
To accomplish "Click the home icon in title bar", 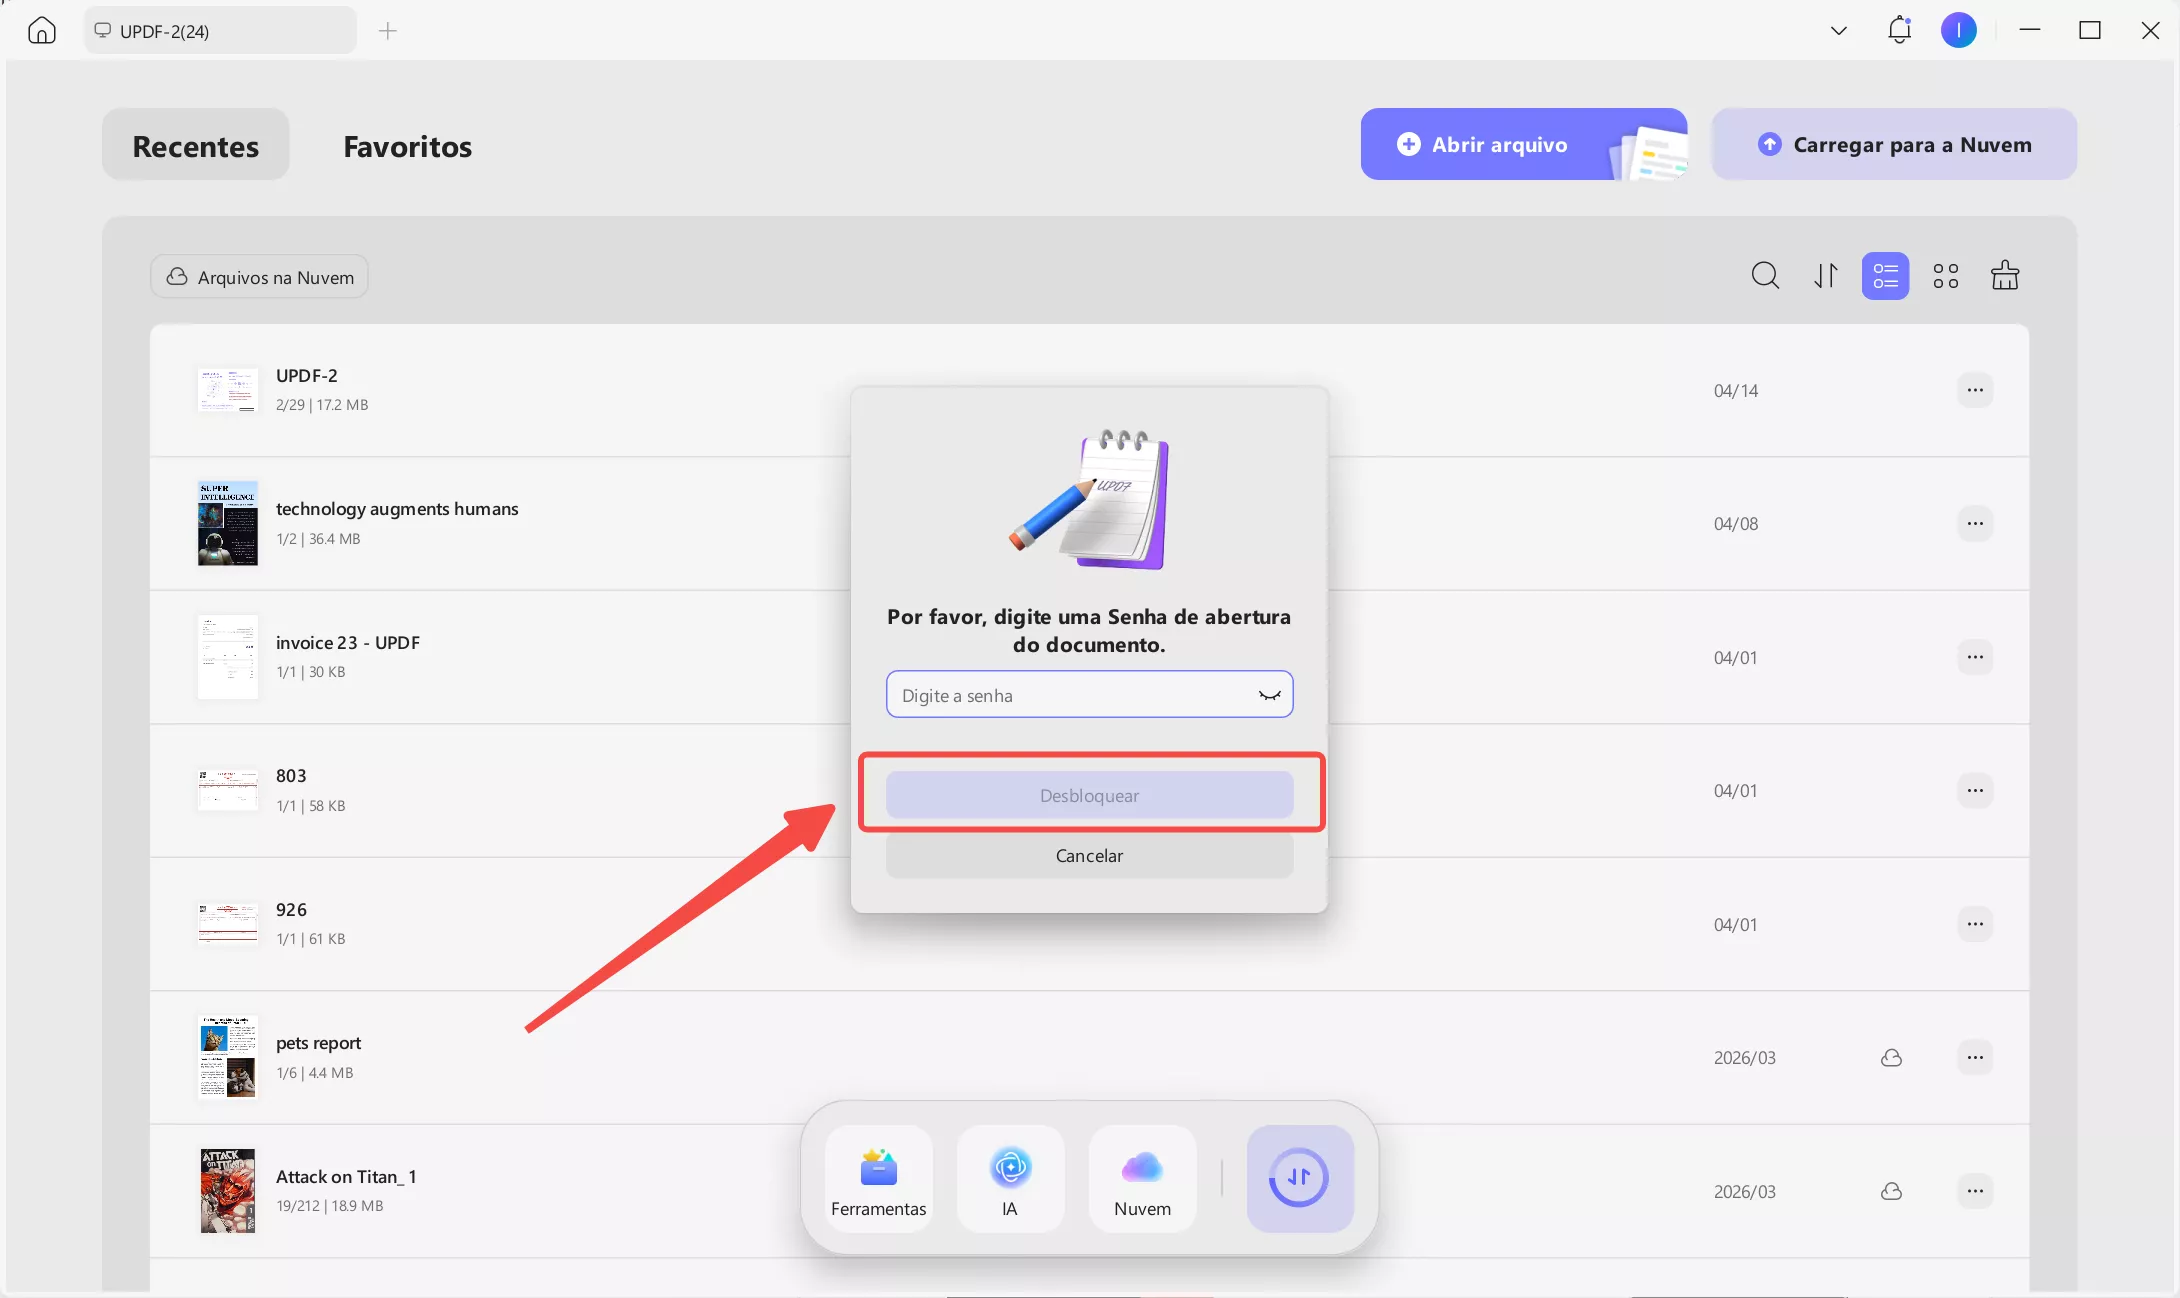I will [42, 31].
